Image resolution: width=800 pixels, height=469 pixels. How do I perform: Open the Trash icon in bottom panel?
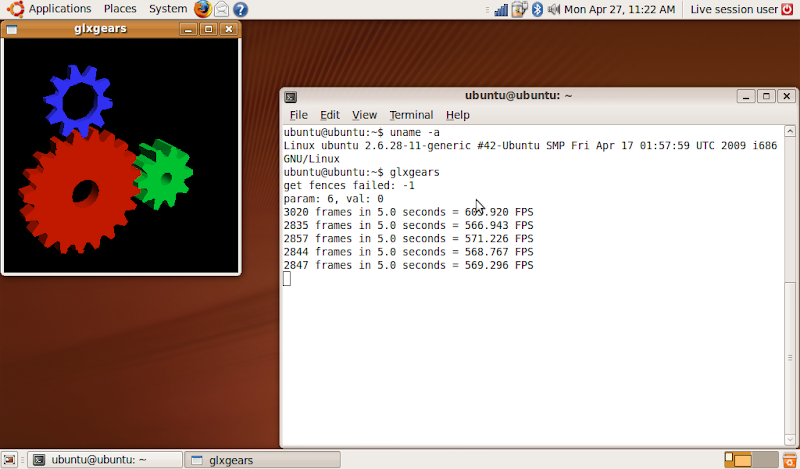pos(789,460)
